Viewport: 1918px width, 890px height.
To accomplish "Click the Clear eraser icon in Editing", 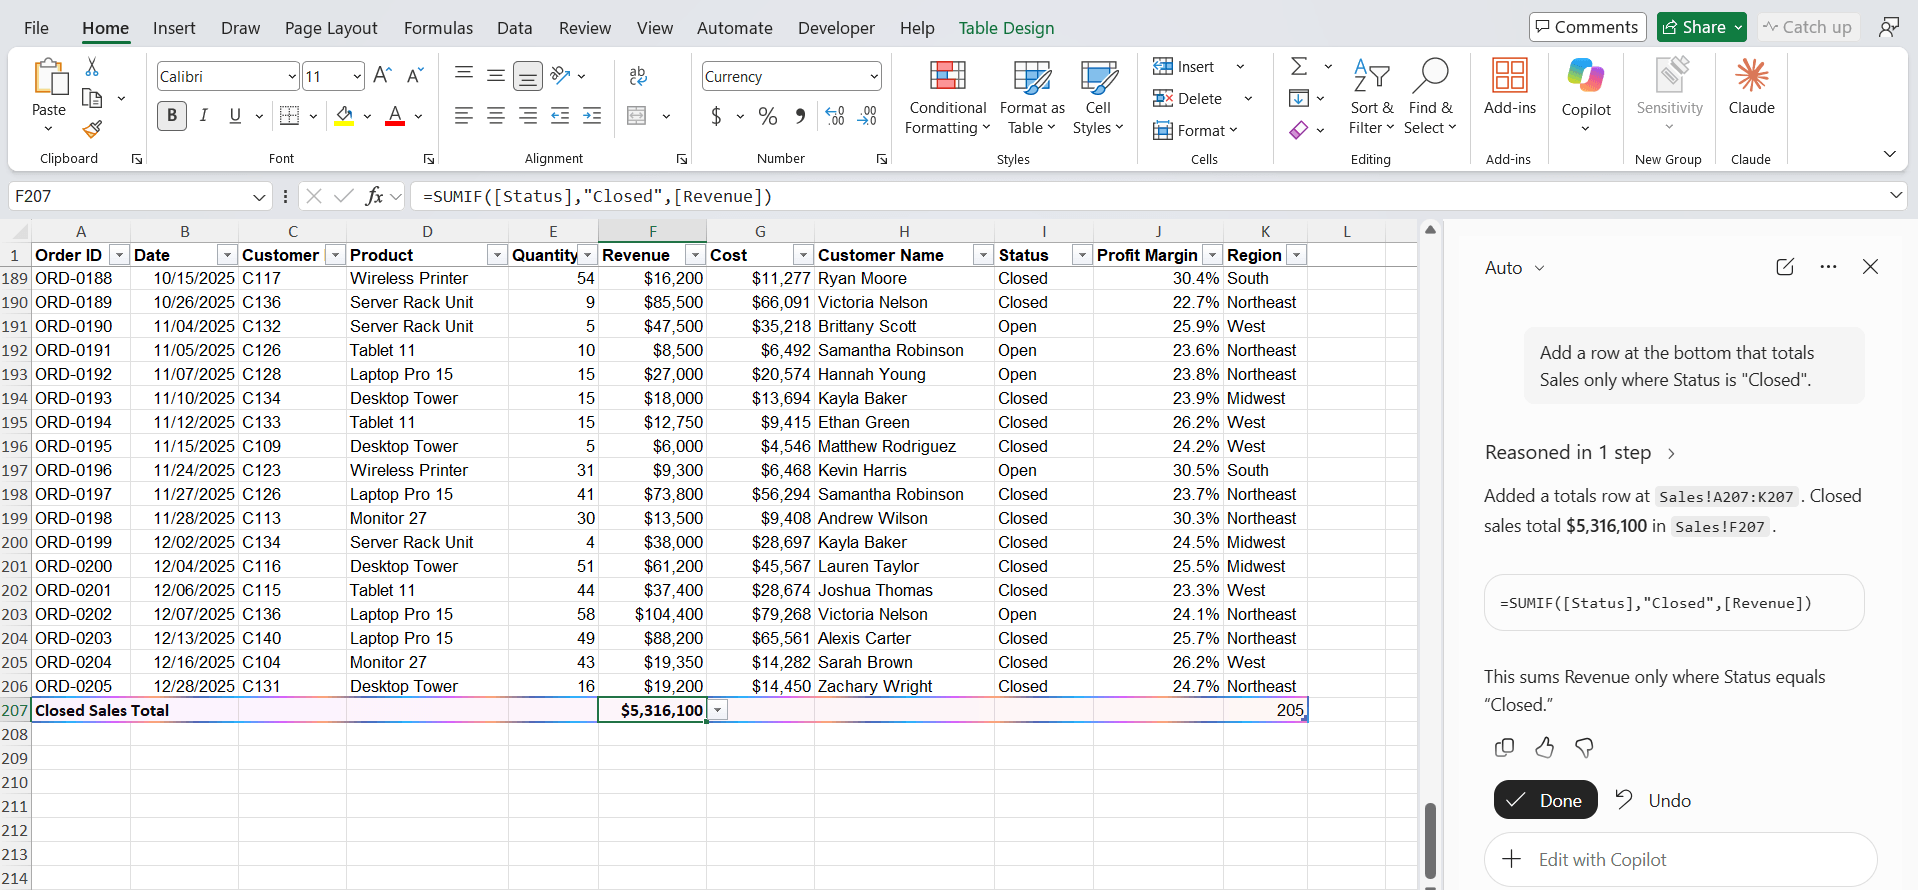I will click(x=1299, y=130).
